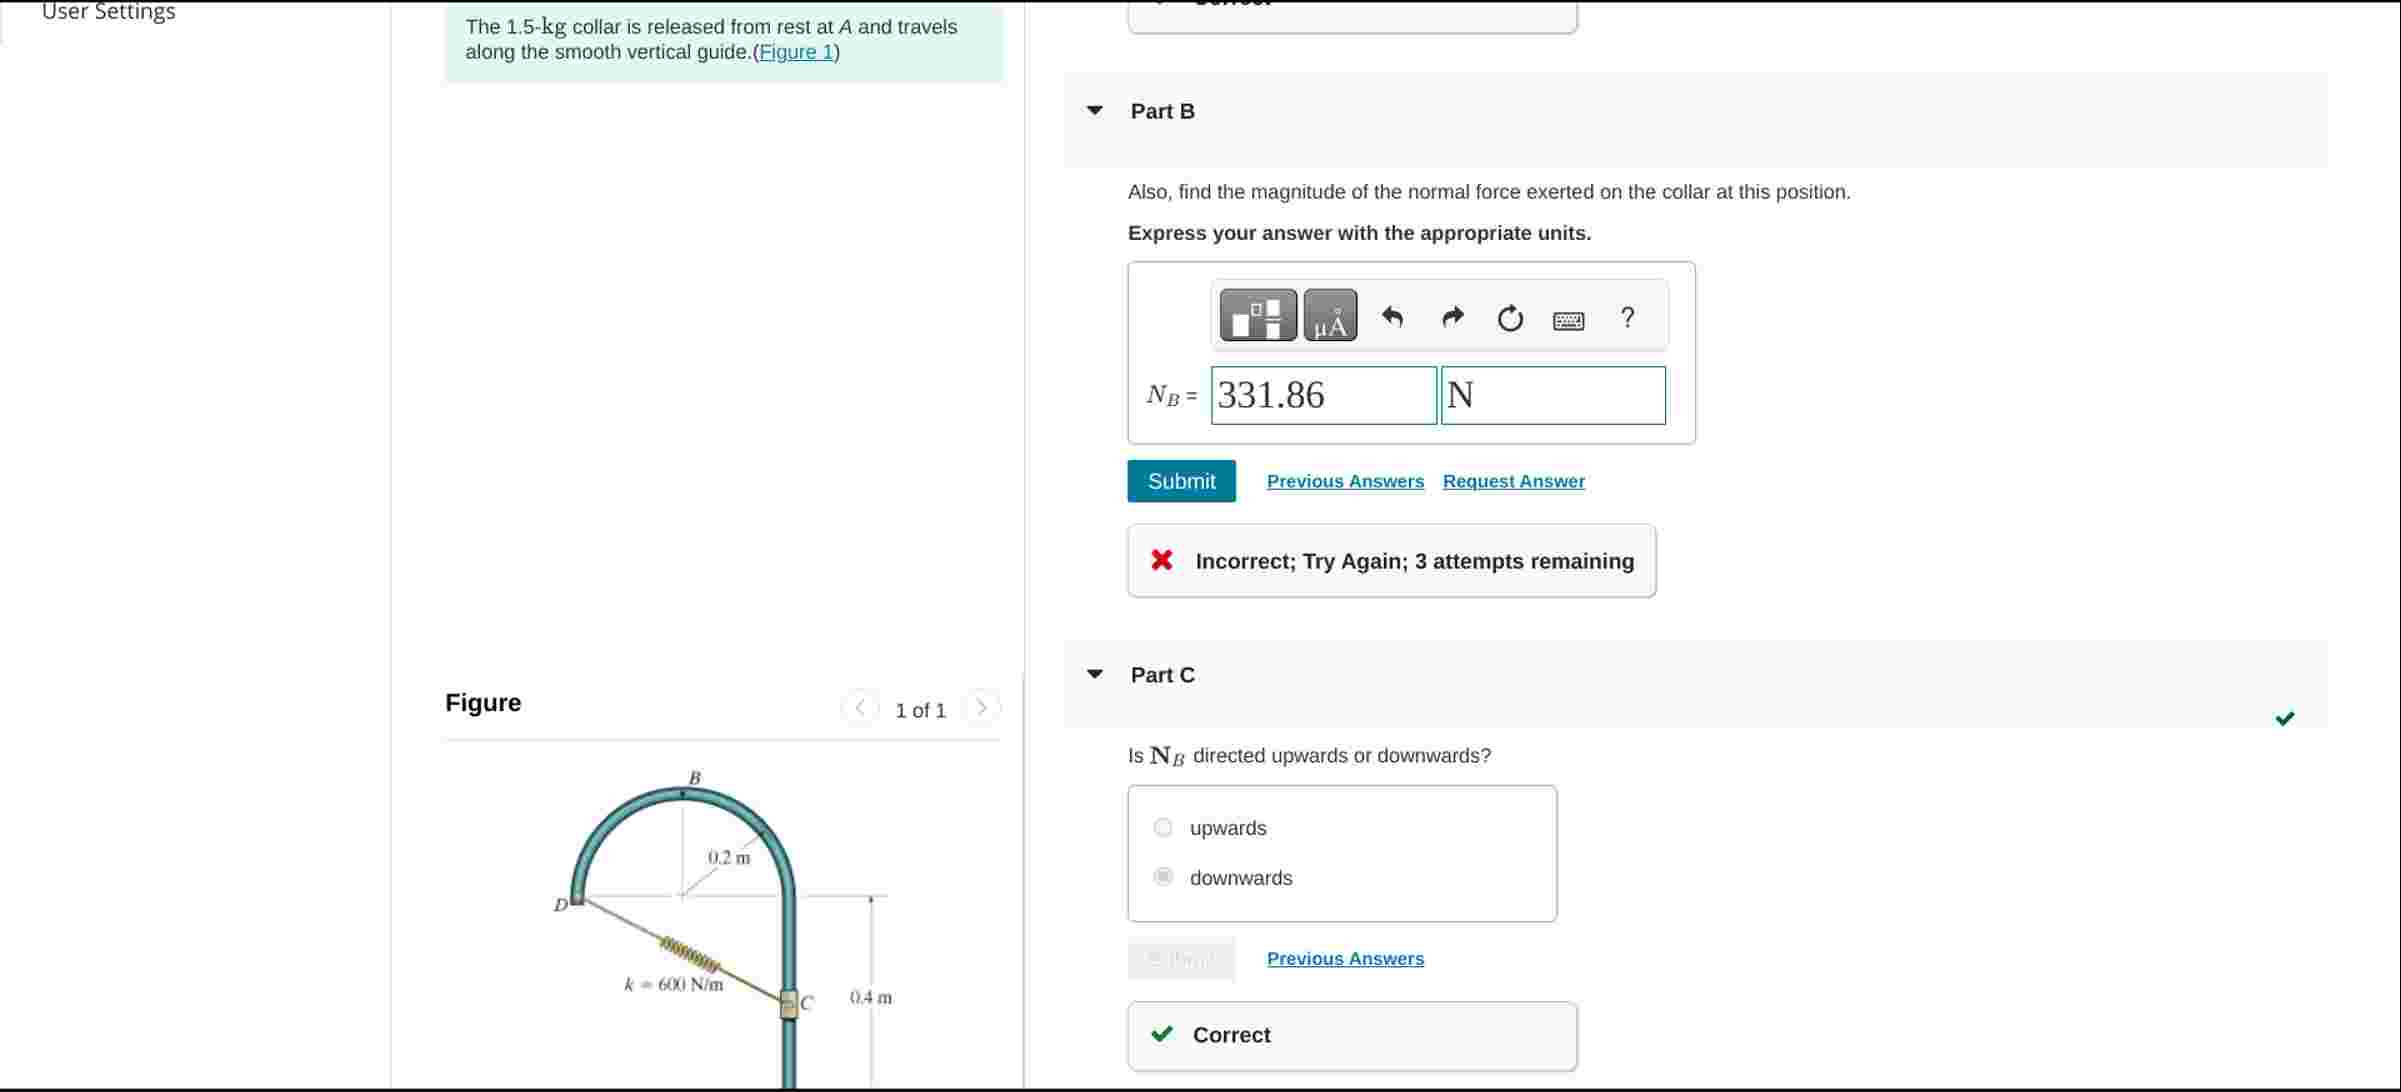Open the µÅ units symbols tool
Screen dimensions: 2401x1092
coord(1330,316)
